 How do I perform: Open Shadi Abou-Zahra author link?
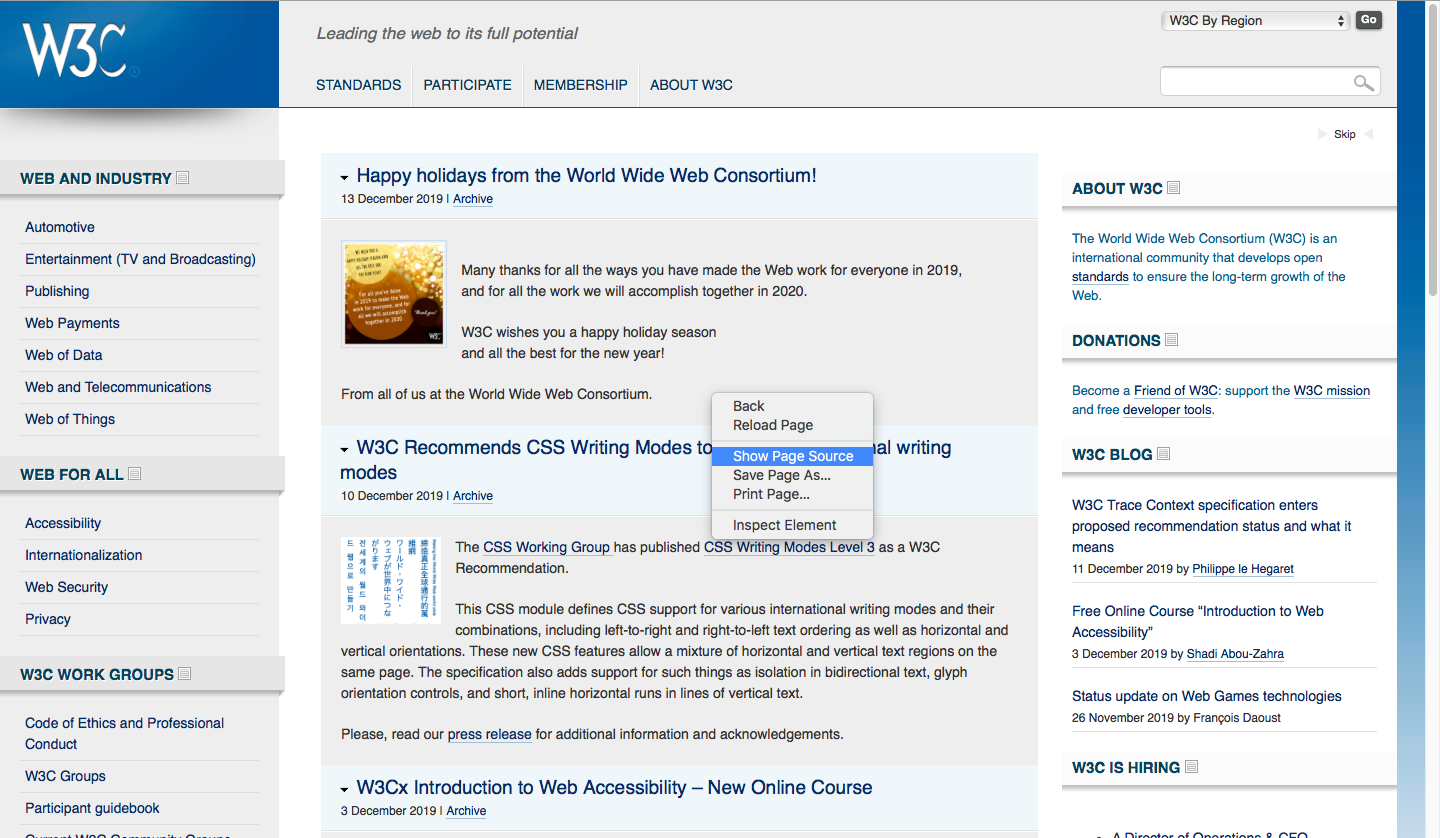(1235, 654)
